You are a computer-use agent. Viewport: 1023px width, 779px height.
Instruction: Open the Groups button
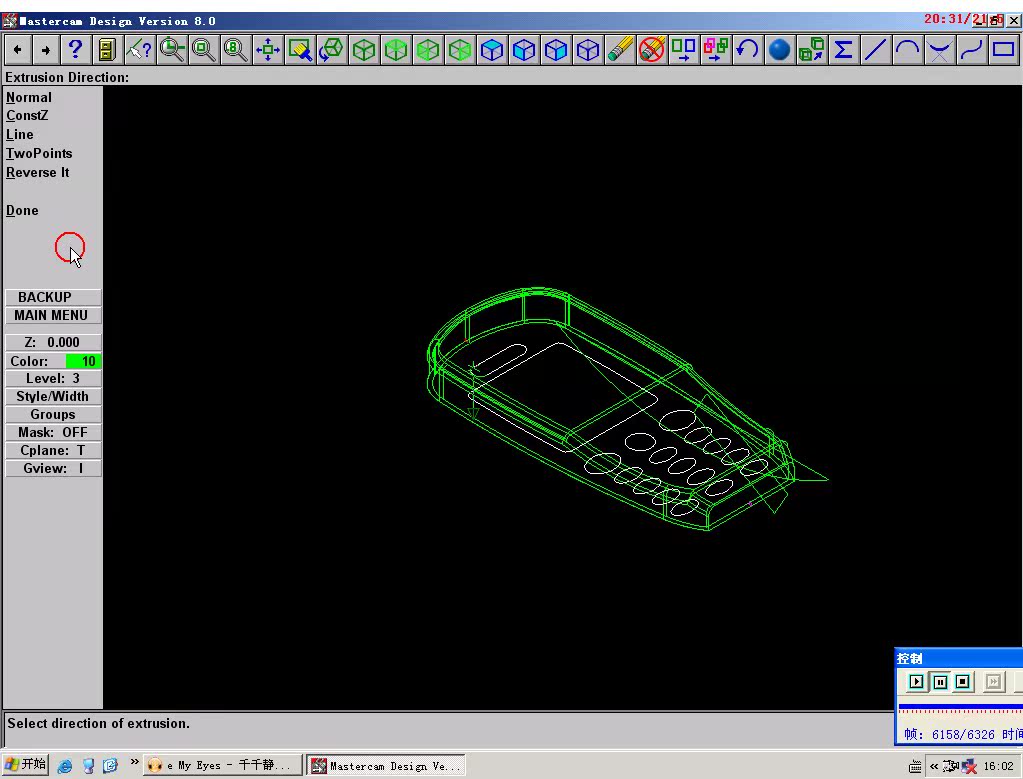point(53,414)
